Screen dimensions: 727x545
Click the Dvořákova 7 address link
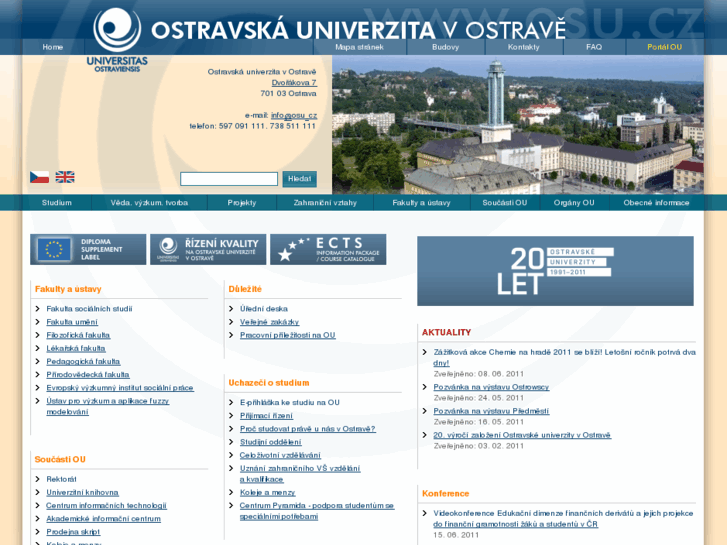(294, 83)
